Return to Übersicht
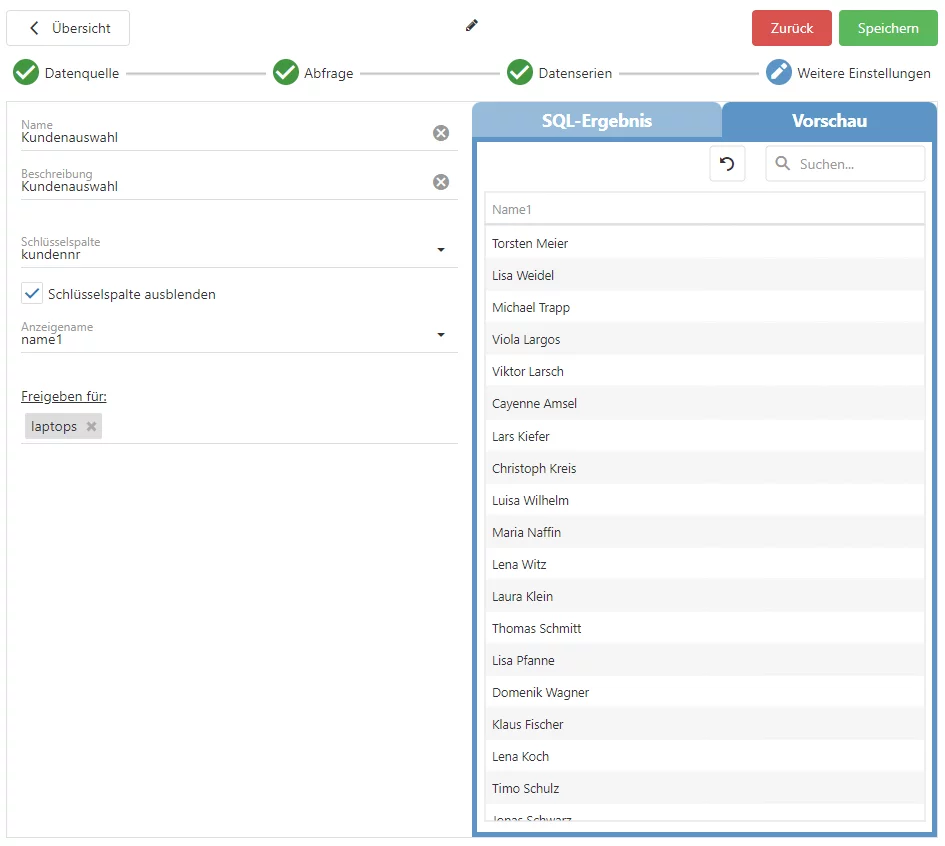 click(x=68, y=28)
